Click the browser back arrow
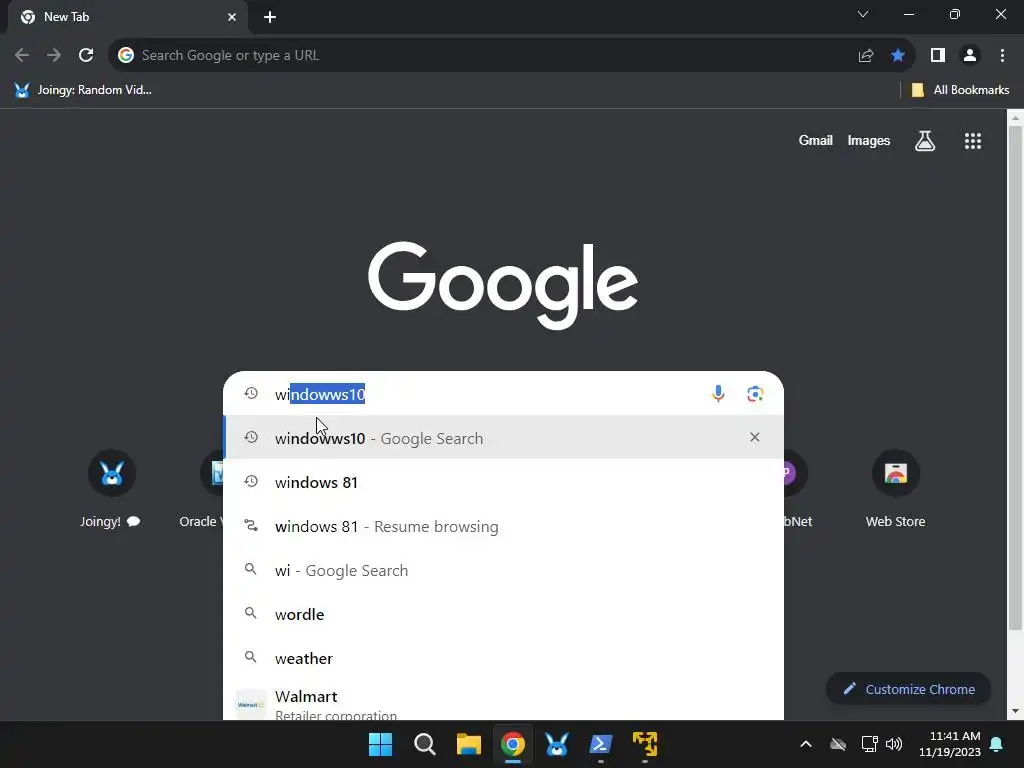The image size is (1024, 768). click(x=22, y=56)
